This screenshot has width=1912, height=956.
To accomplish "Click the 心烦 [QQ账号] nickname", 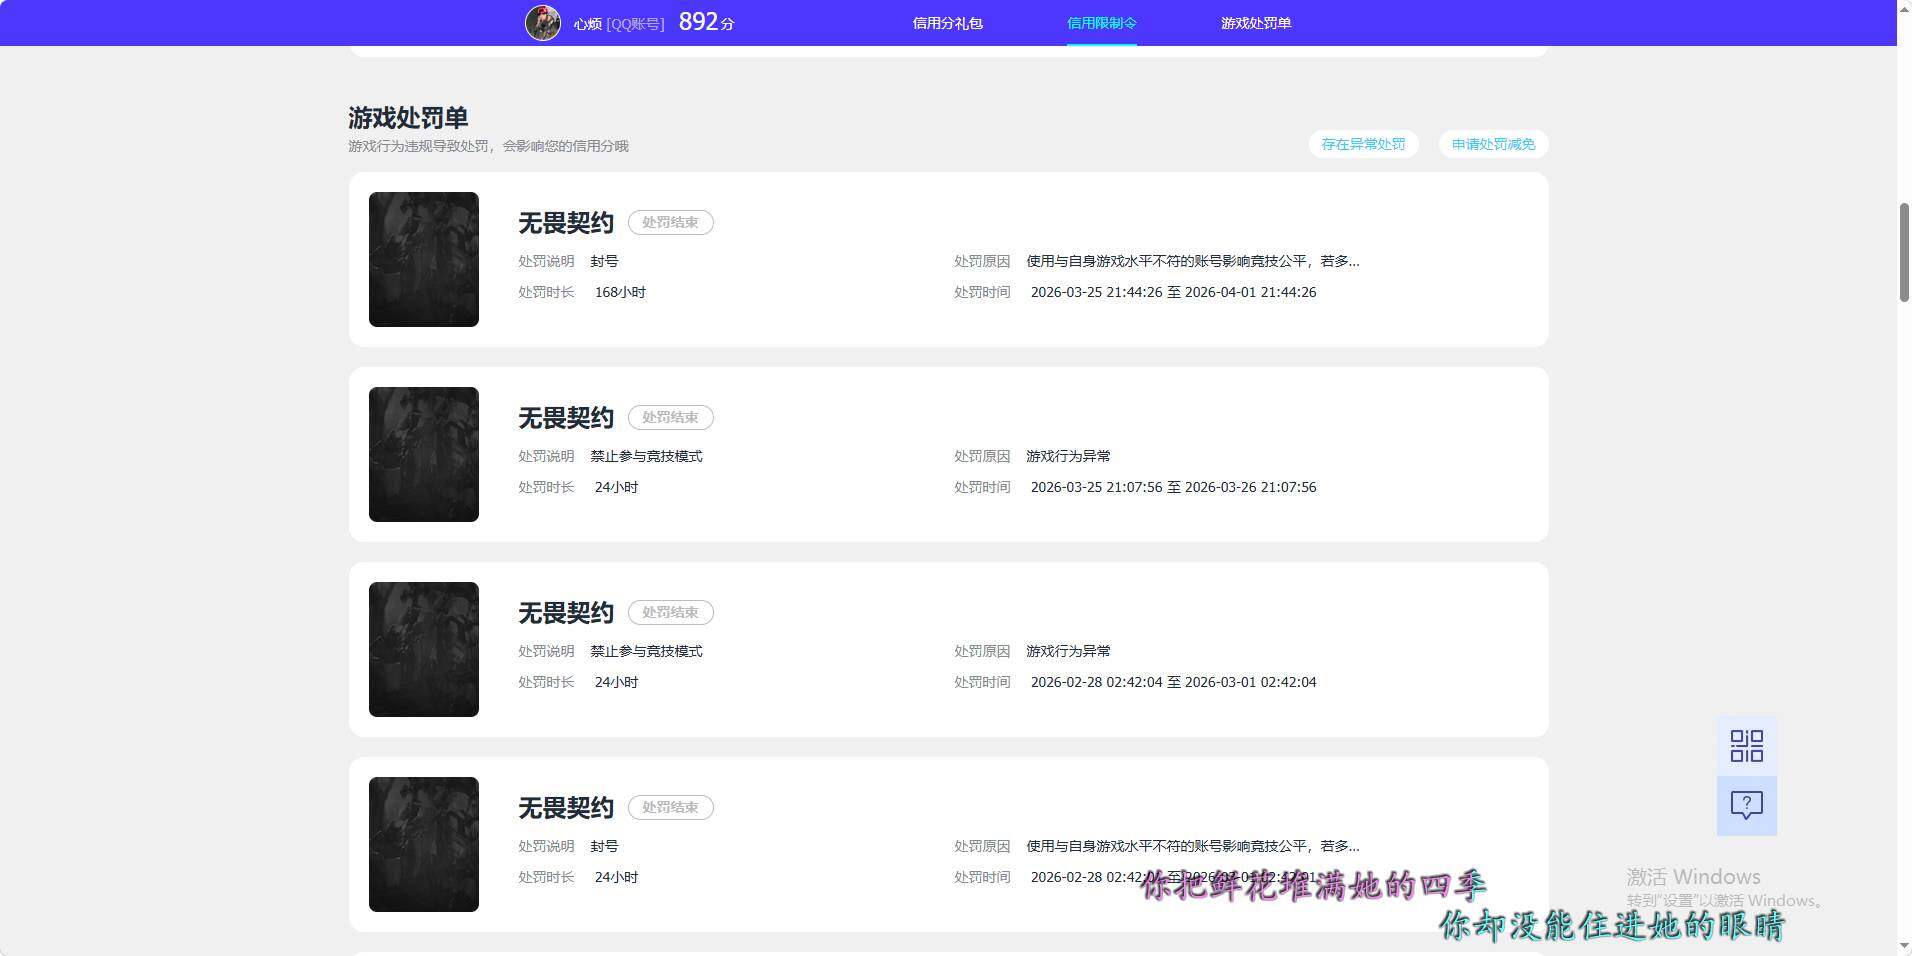I will pyautogui.click(x=620, y=23).
